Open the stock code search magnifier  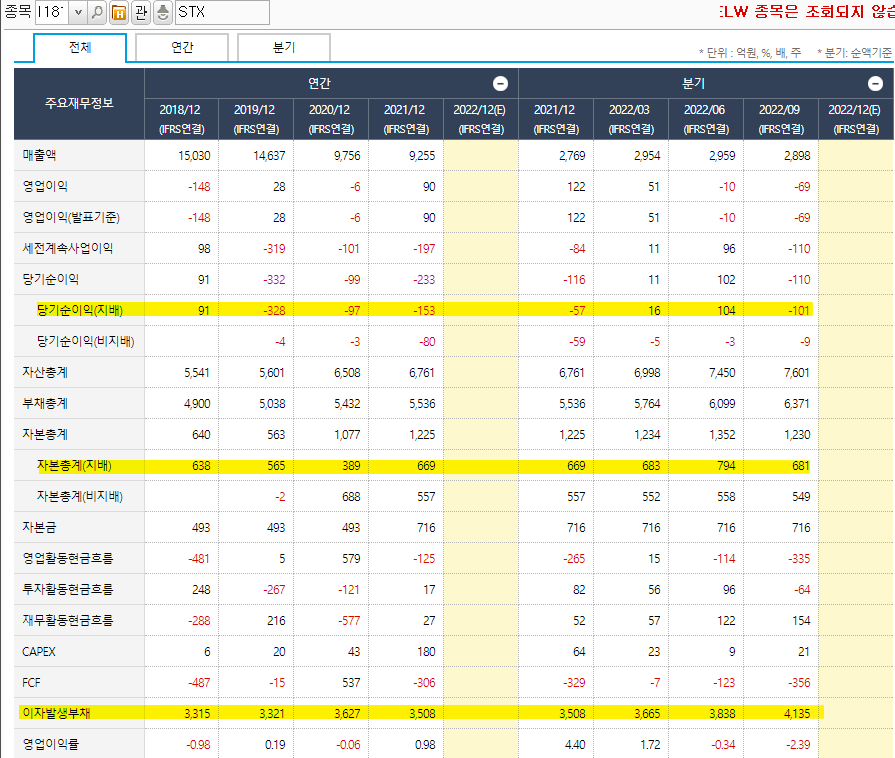(98, 14)
